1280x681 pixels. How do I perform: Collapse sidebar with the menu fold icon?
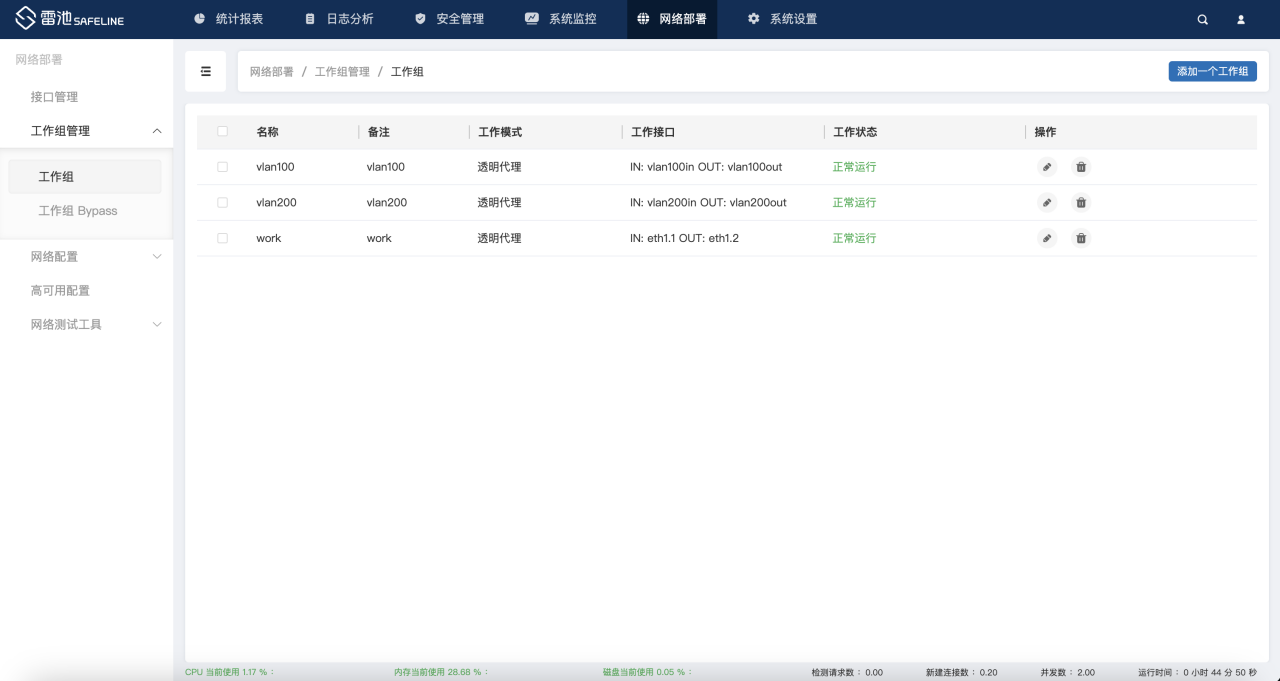point(206,72)
